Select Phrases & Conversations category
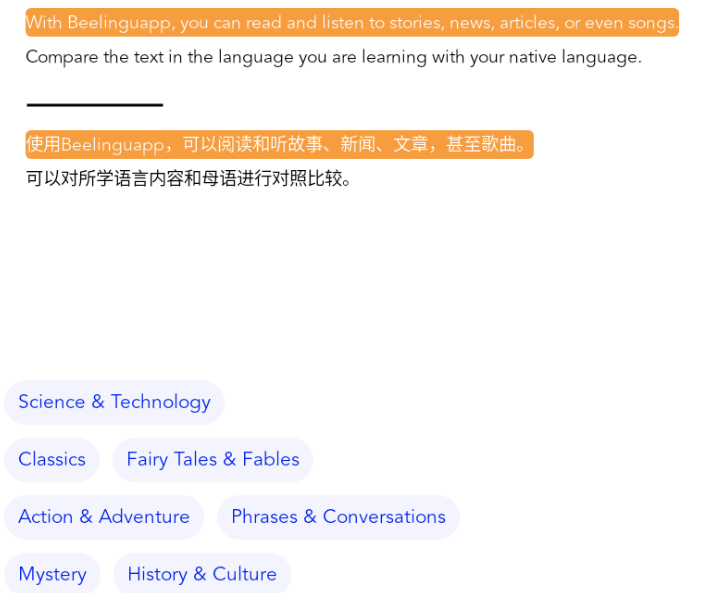This screenshot has width=702, height=593. pos(338,517)
